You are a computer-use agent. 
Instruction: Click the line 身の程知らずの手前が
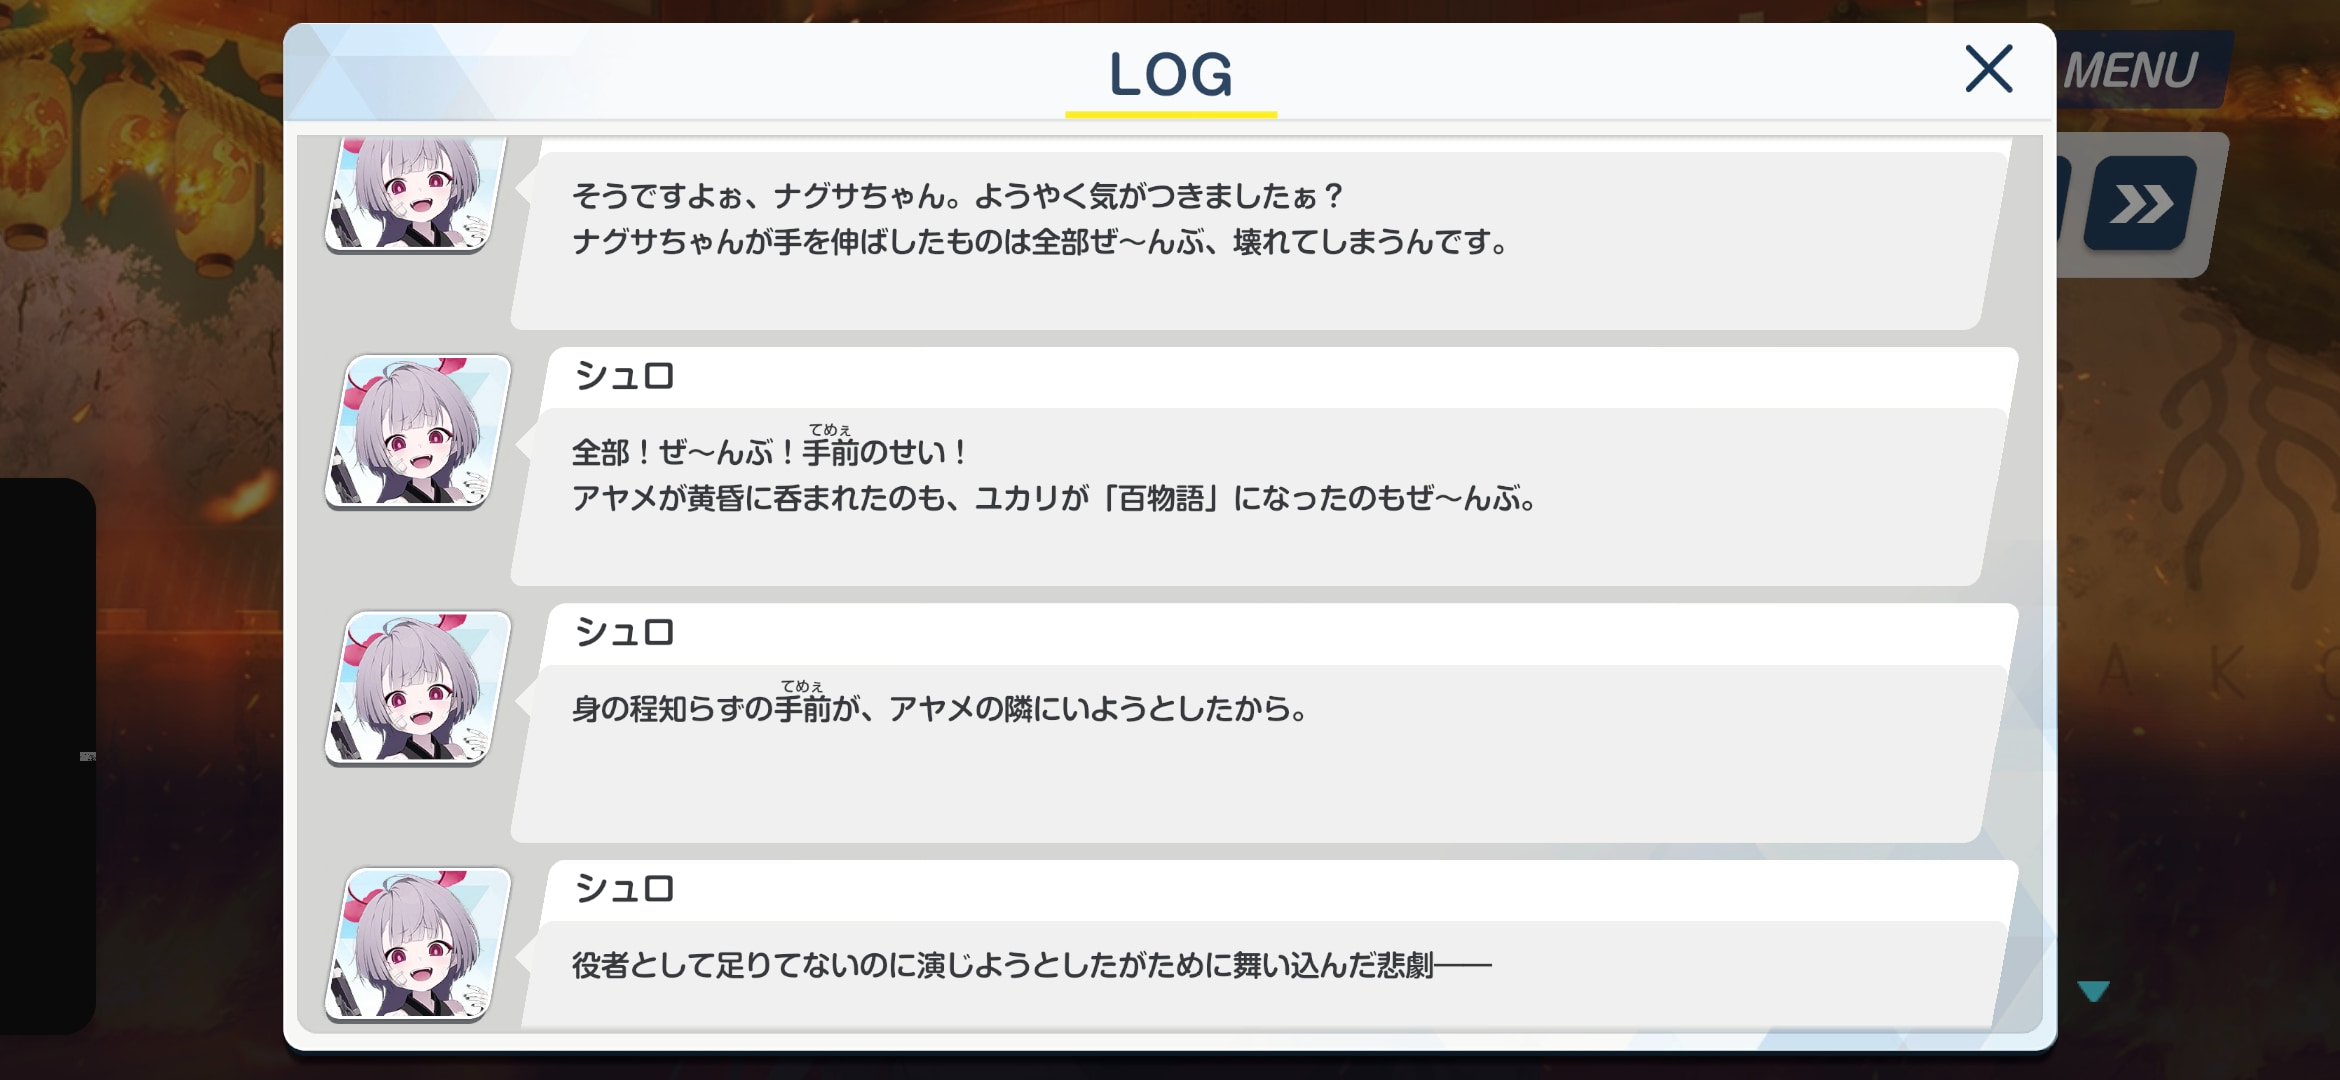[940, 708]
